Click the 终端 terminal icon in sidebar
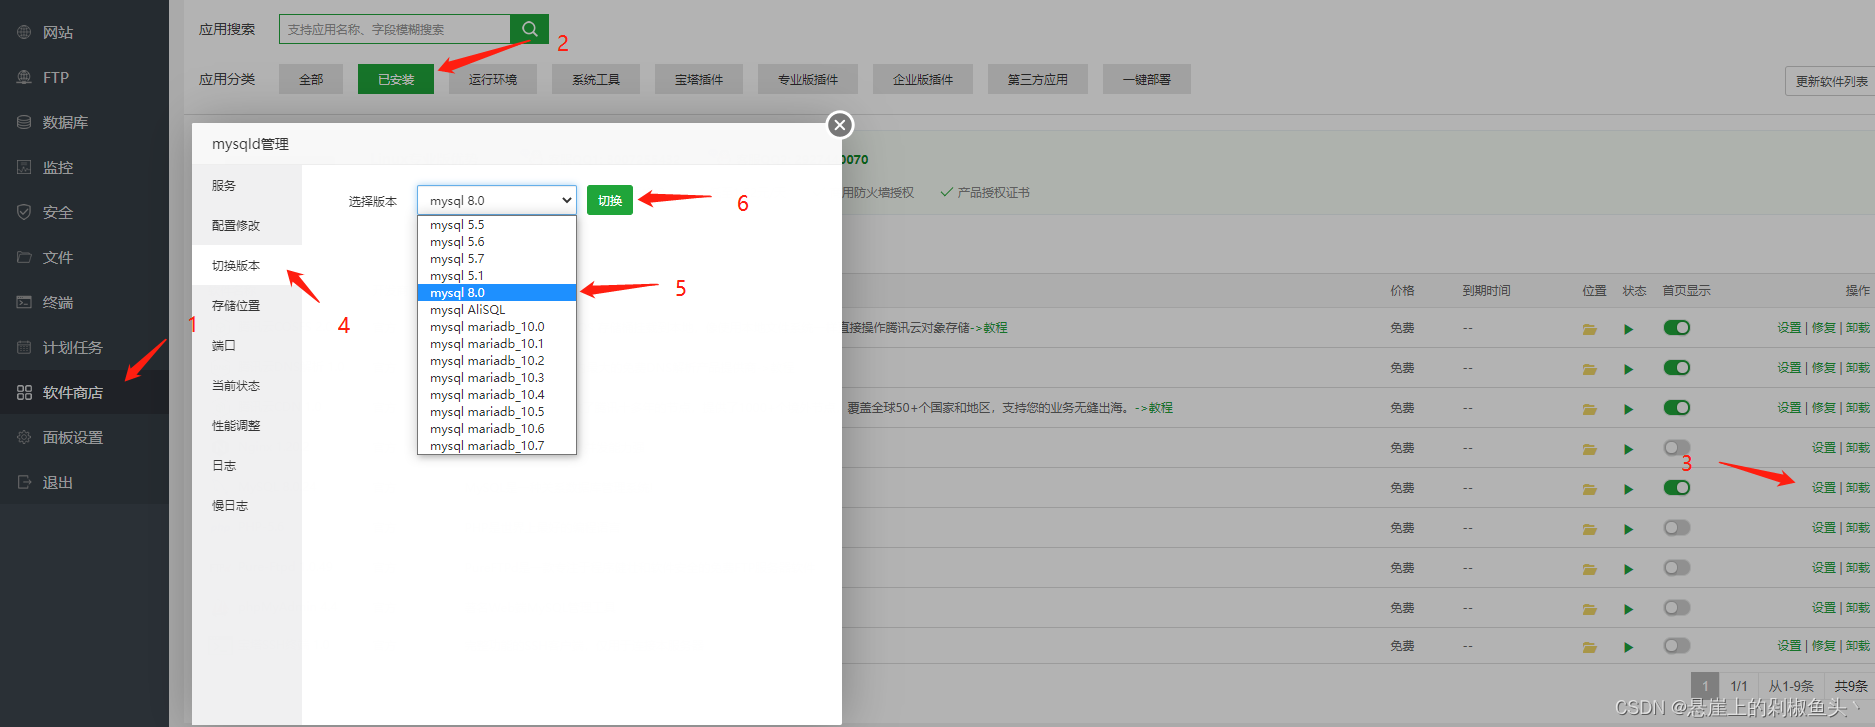 24,302
